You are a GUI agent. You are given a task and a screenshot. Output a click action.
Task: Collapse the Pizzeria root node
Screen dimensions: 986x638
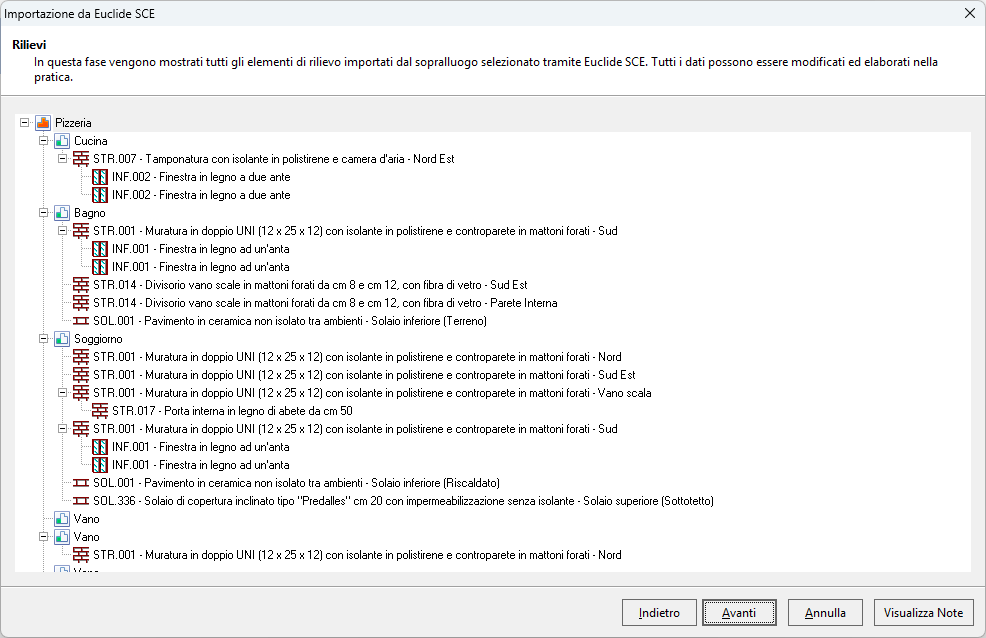click(24, 123)
